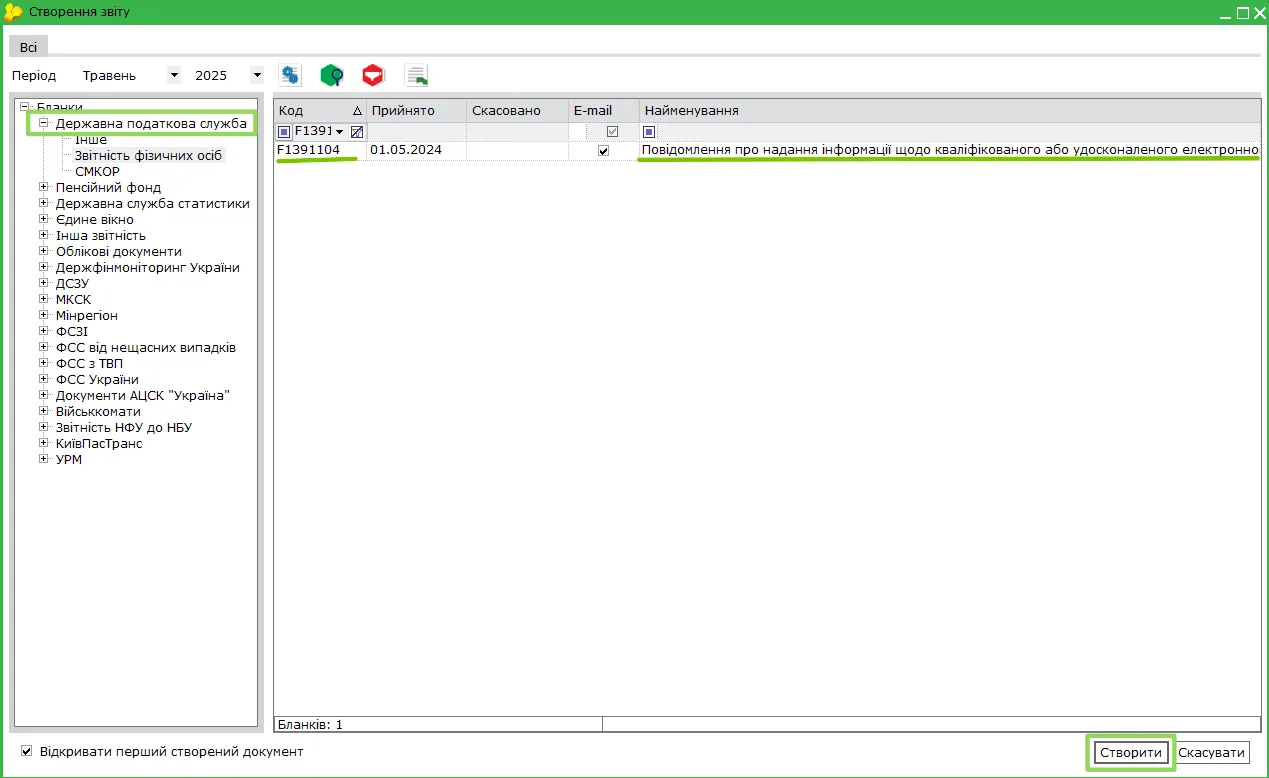Screen dimensions: 1269x778
Task: Toggle E-mail checkbox in row F1391104
Action: 603,151
